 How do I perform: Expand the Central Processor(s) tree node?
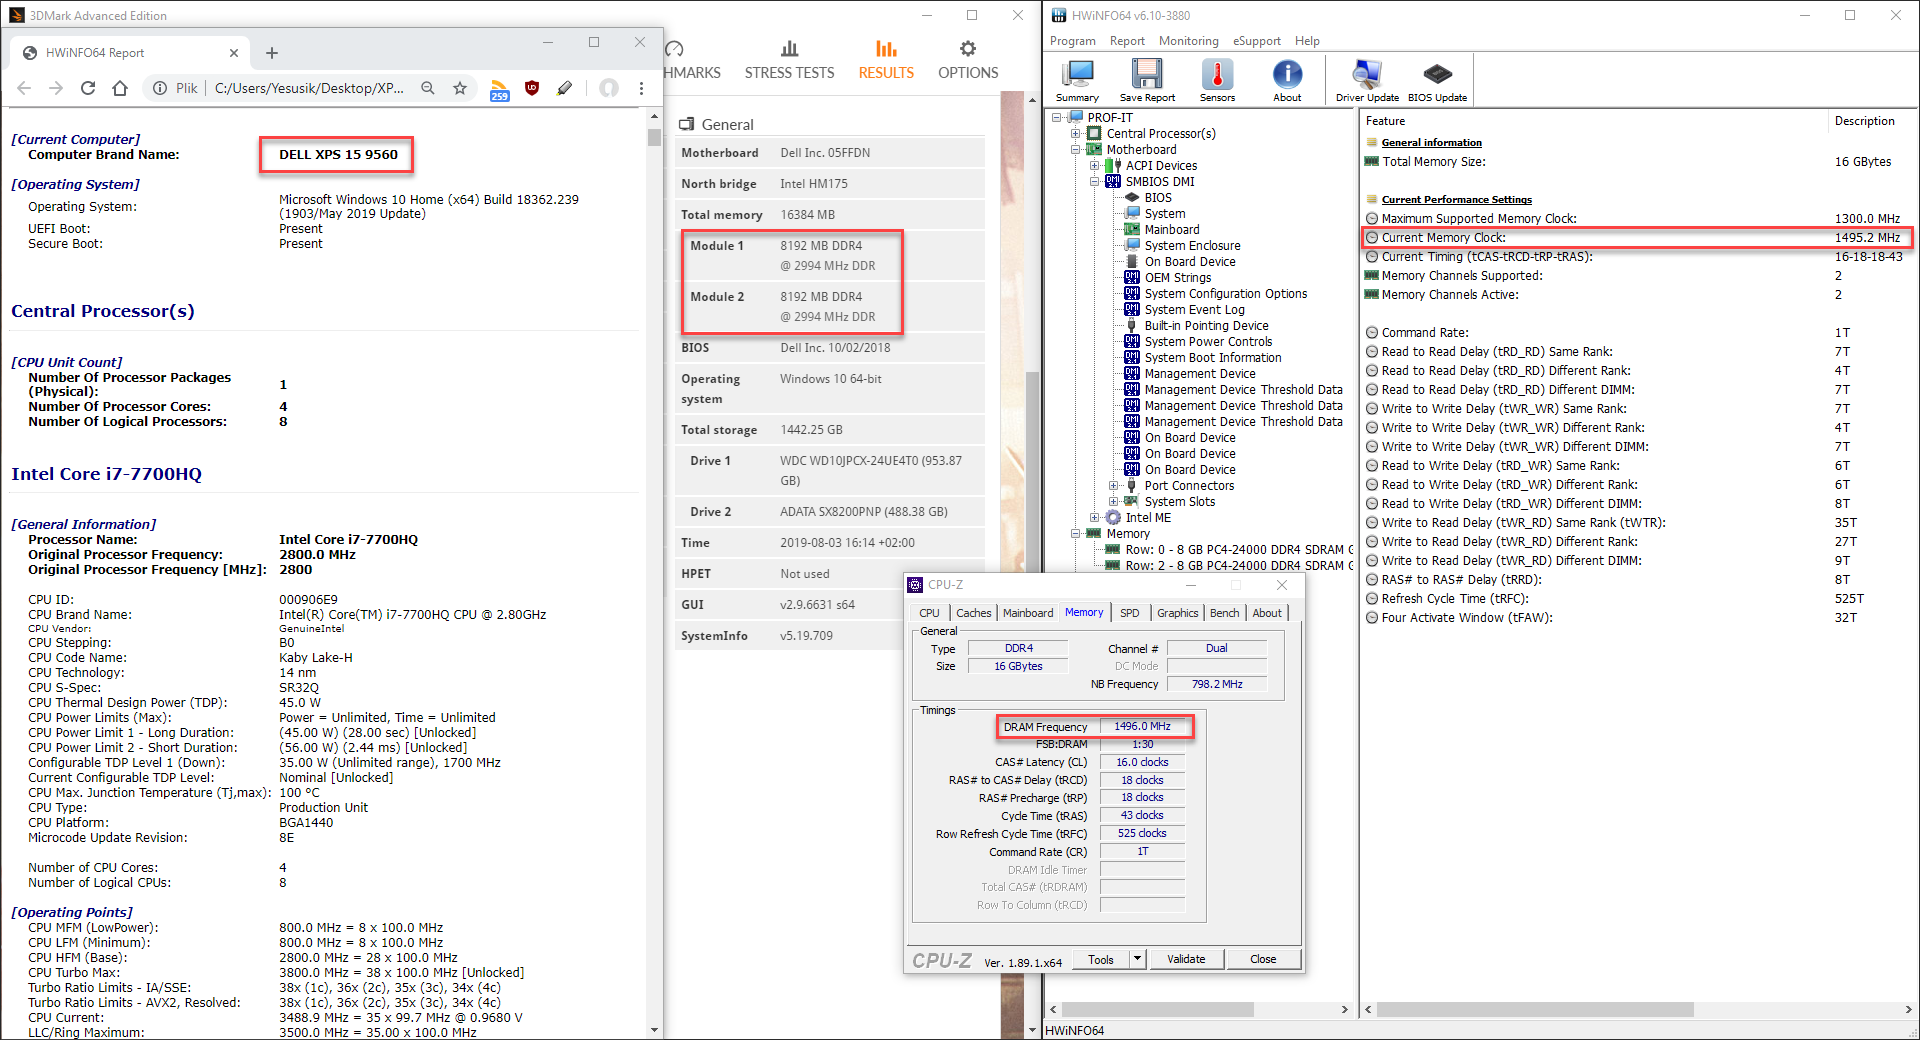(1075, 134)
